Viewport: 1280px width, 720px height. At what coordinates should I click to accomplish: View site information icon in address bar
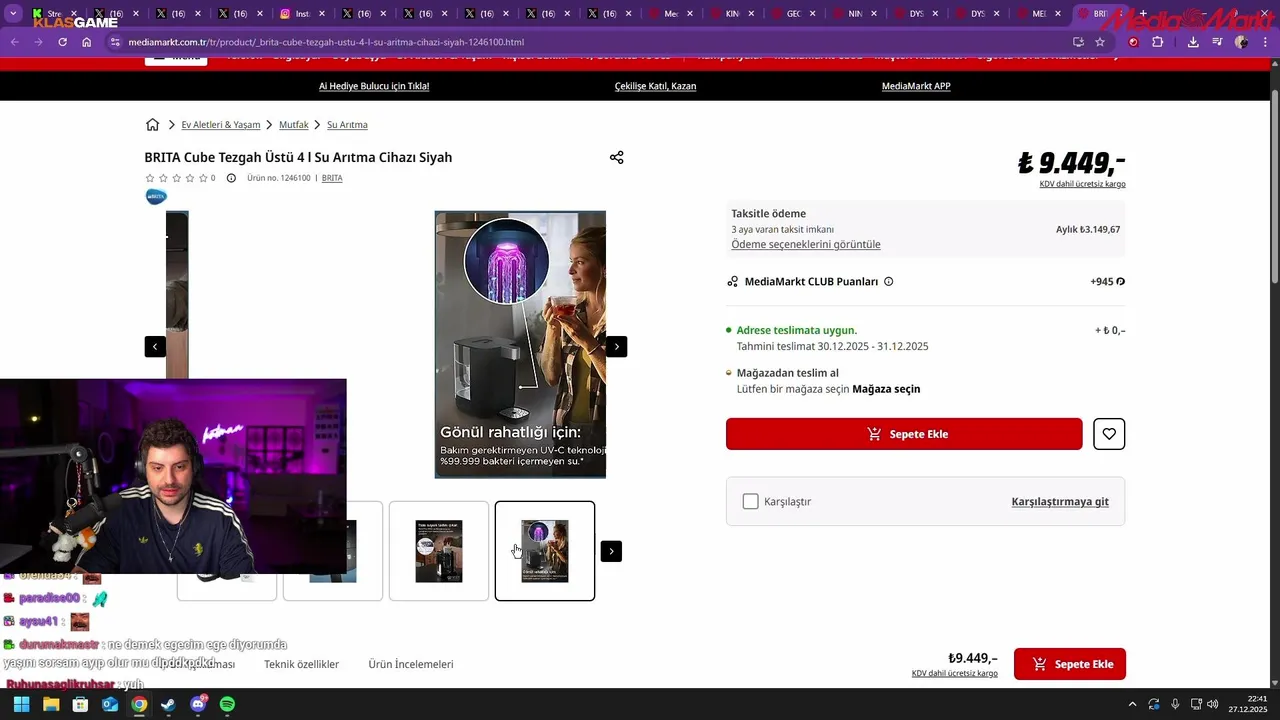[115, 42]
